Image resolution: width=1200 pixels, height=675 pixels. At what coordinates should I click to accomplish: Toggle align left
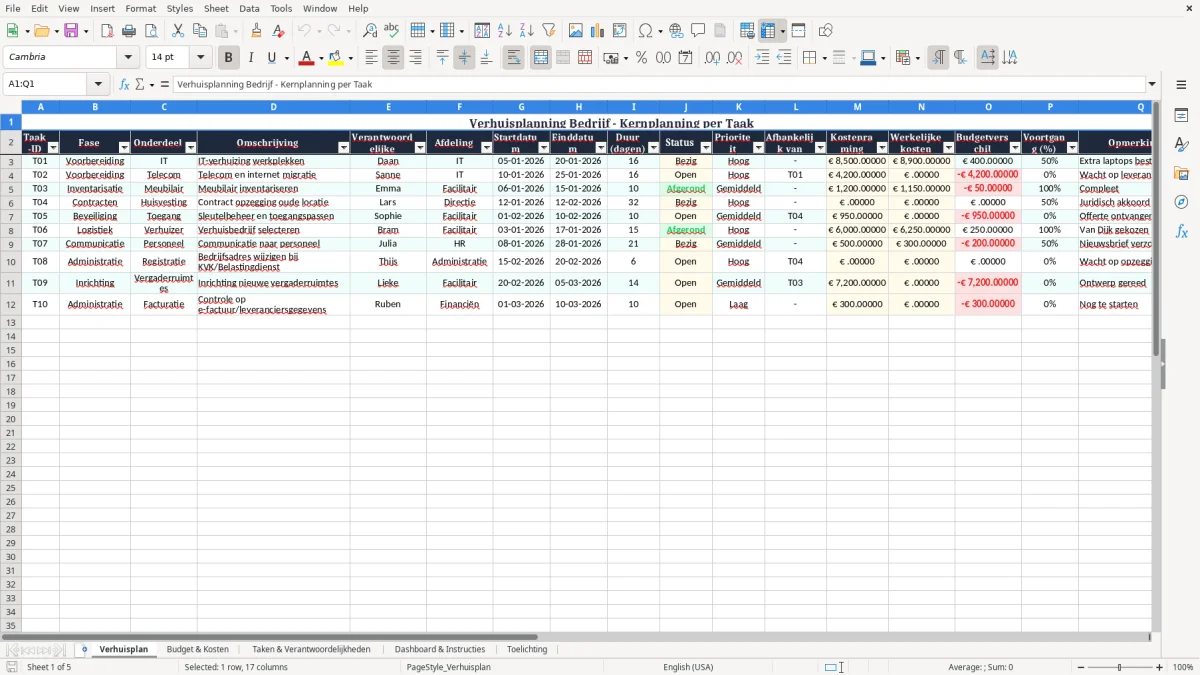tap(371, 58)
